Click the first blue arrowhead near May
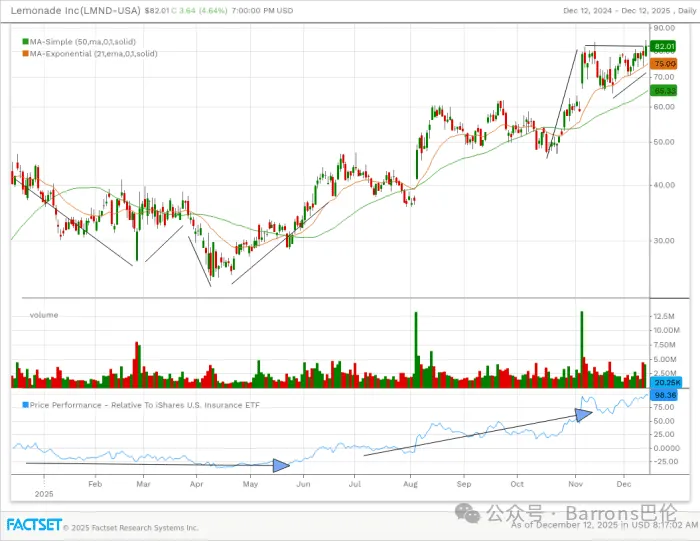The image size is (700, 541). click(x=281, y=464)
